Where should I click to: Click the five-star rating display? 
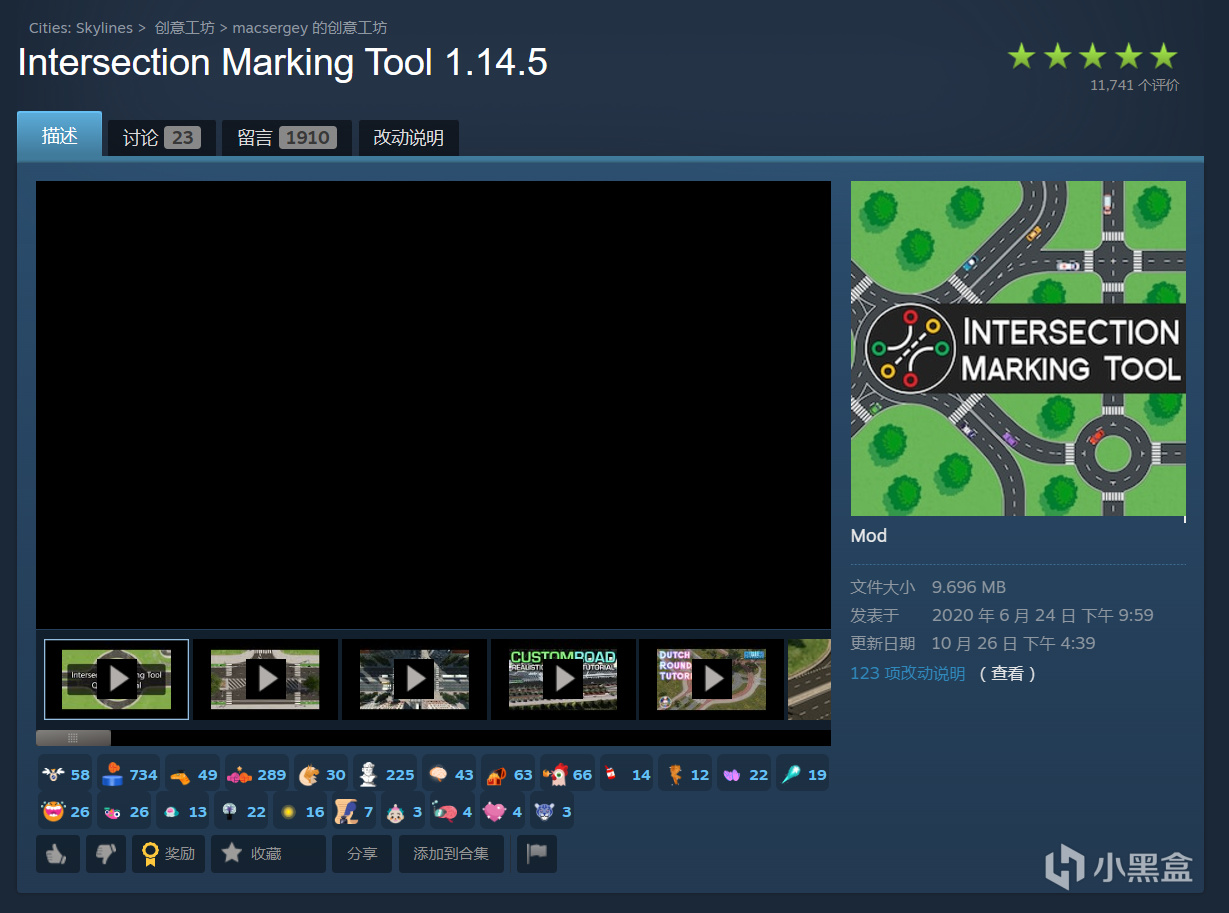point(1093,56)
